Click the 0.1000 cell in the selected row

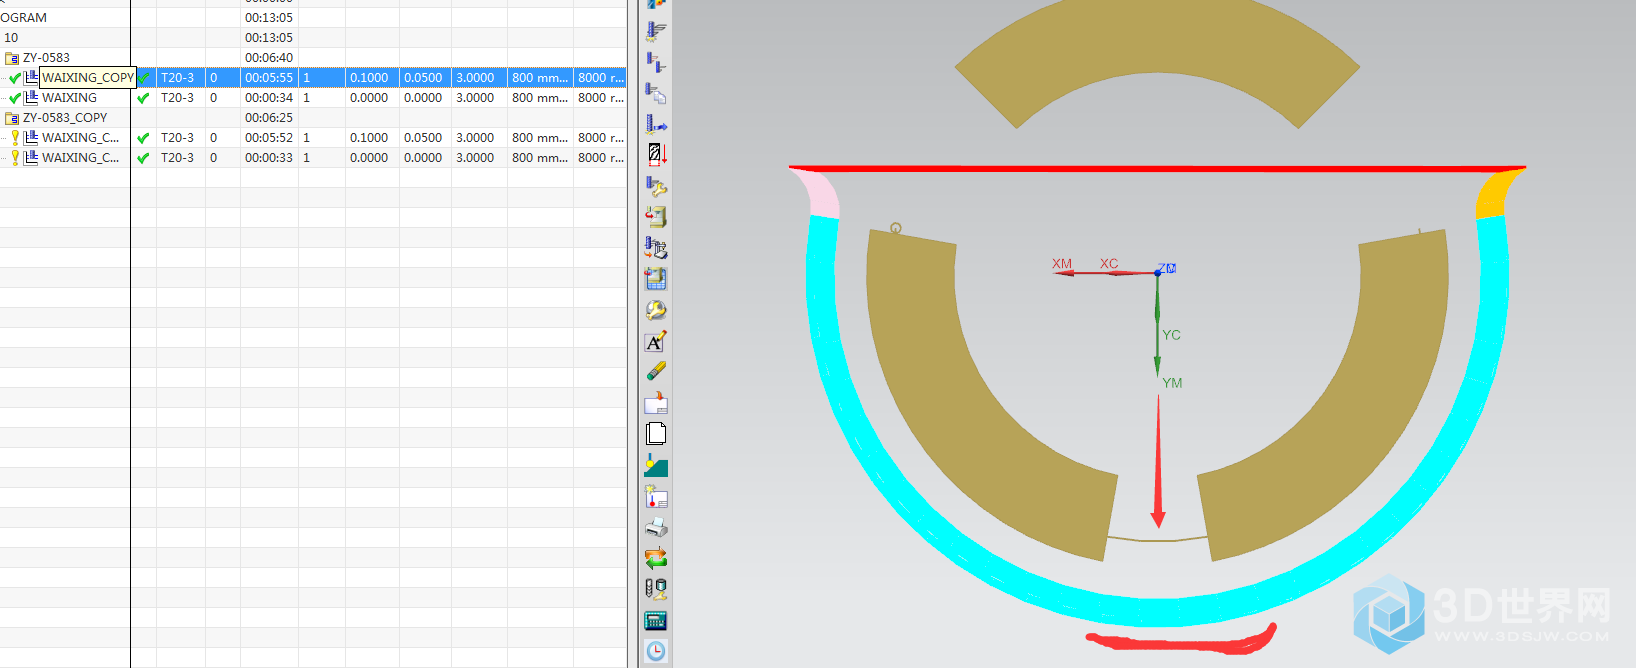pos(372,78)
